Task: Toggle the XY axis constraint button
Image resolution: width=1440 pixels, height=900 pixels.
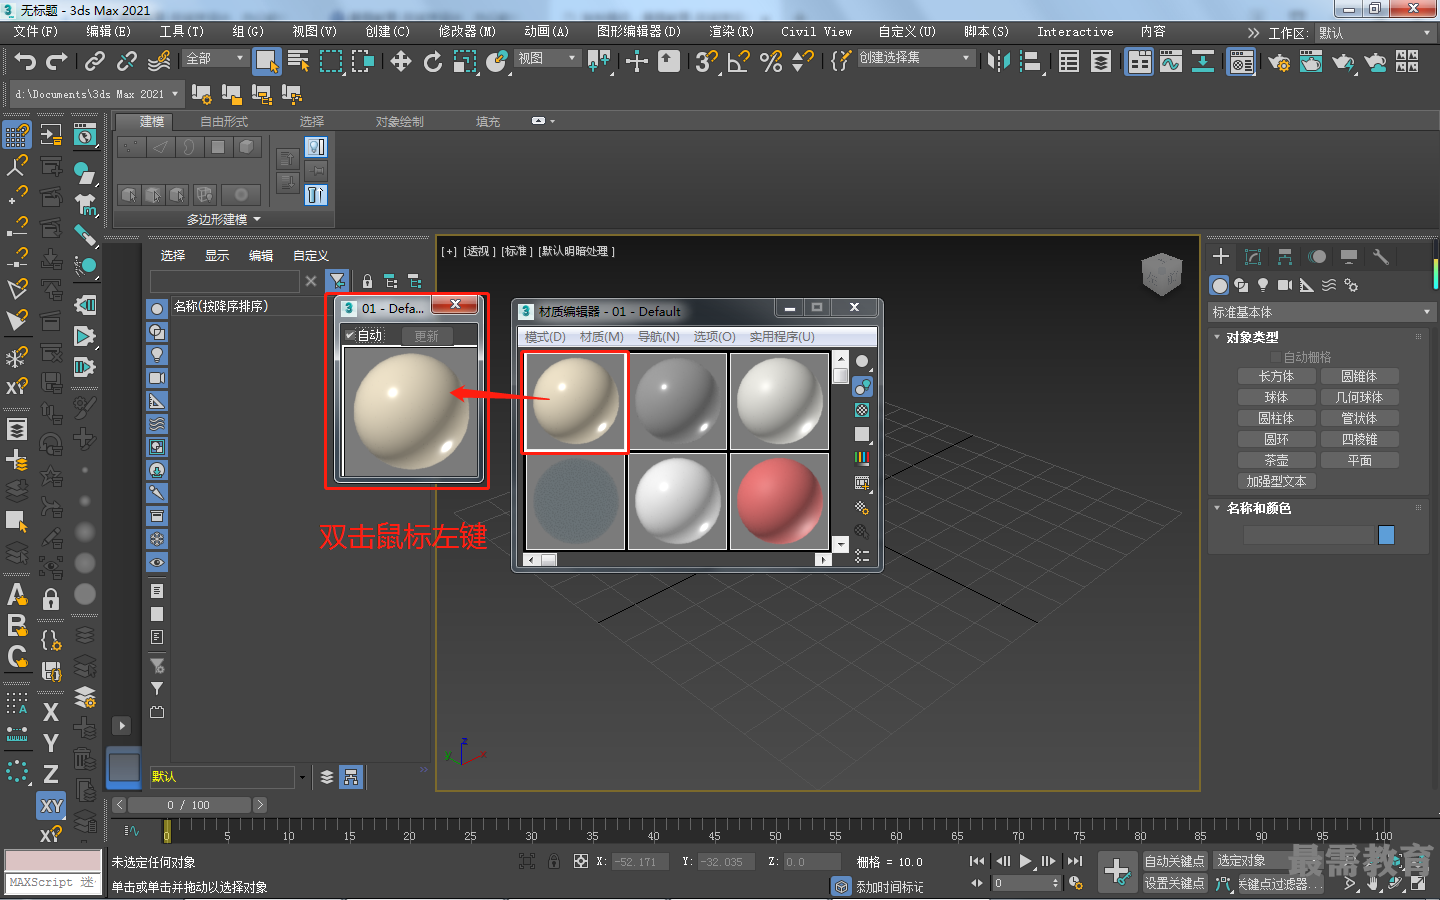Action: [51, 806]
